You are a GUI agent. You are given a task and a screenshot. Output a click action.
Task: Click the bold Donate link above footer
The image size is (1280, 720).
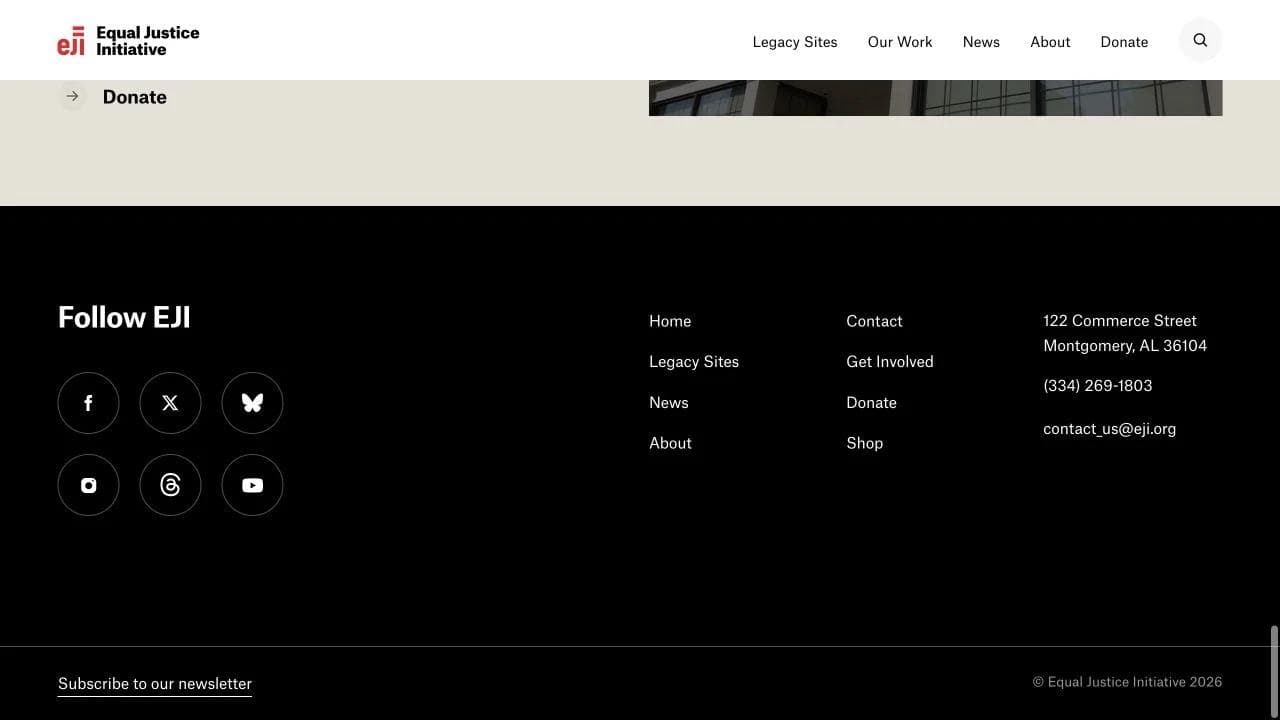(x=135, y=97)
